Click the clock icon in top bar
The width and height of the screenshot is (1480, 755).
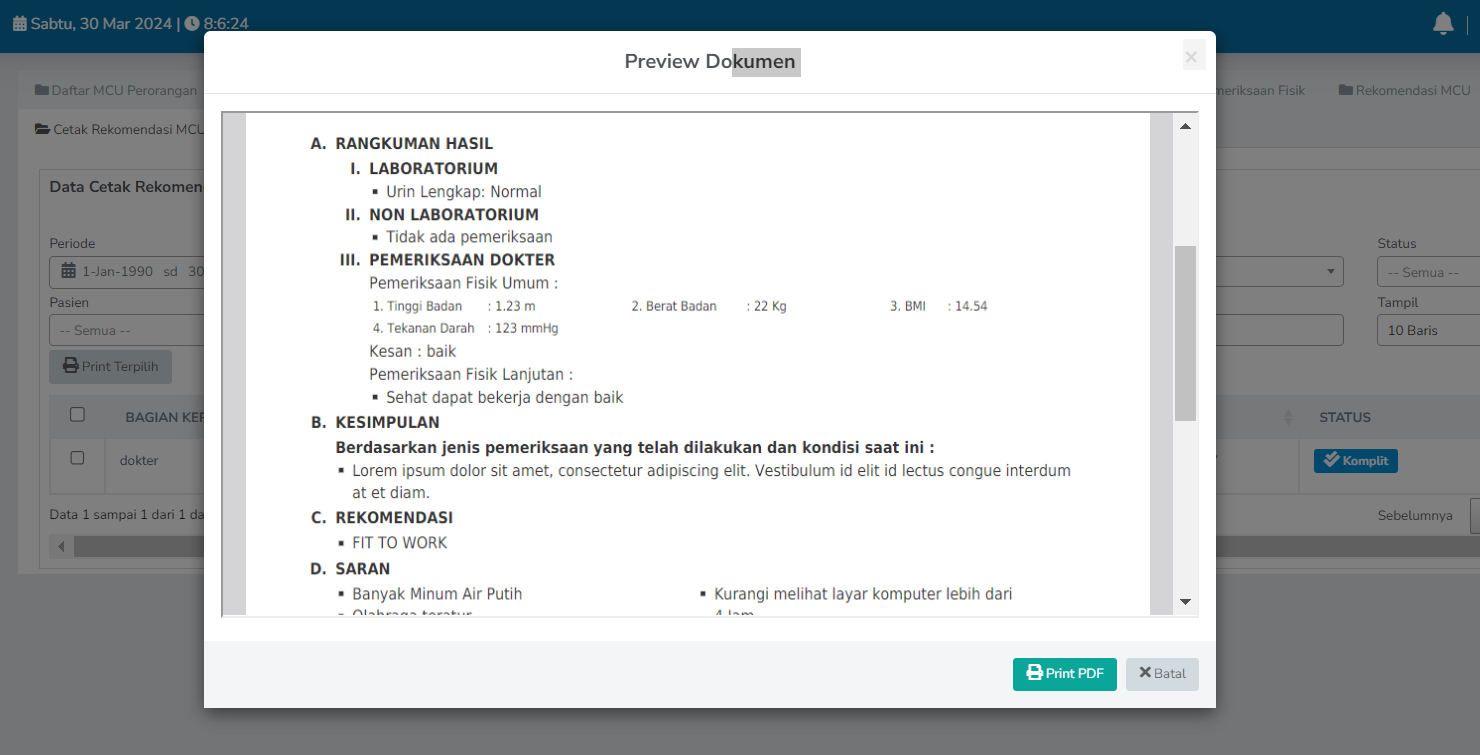point(191,23)
